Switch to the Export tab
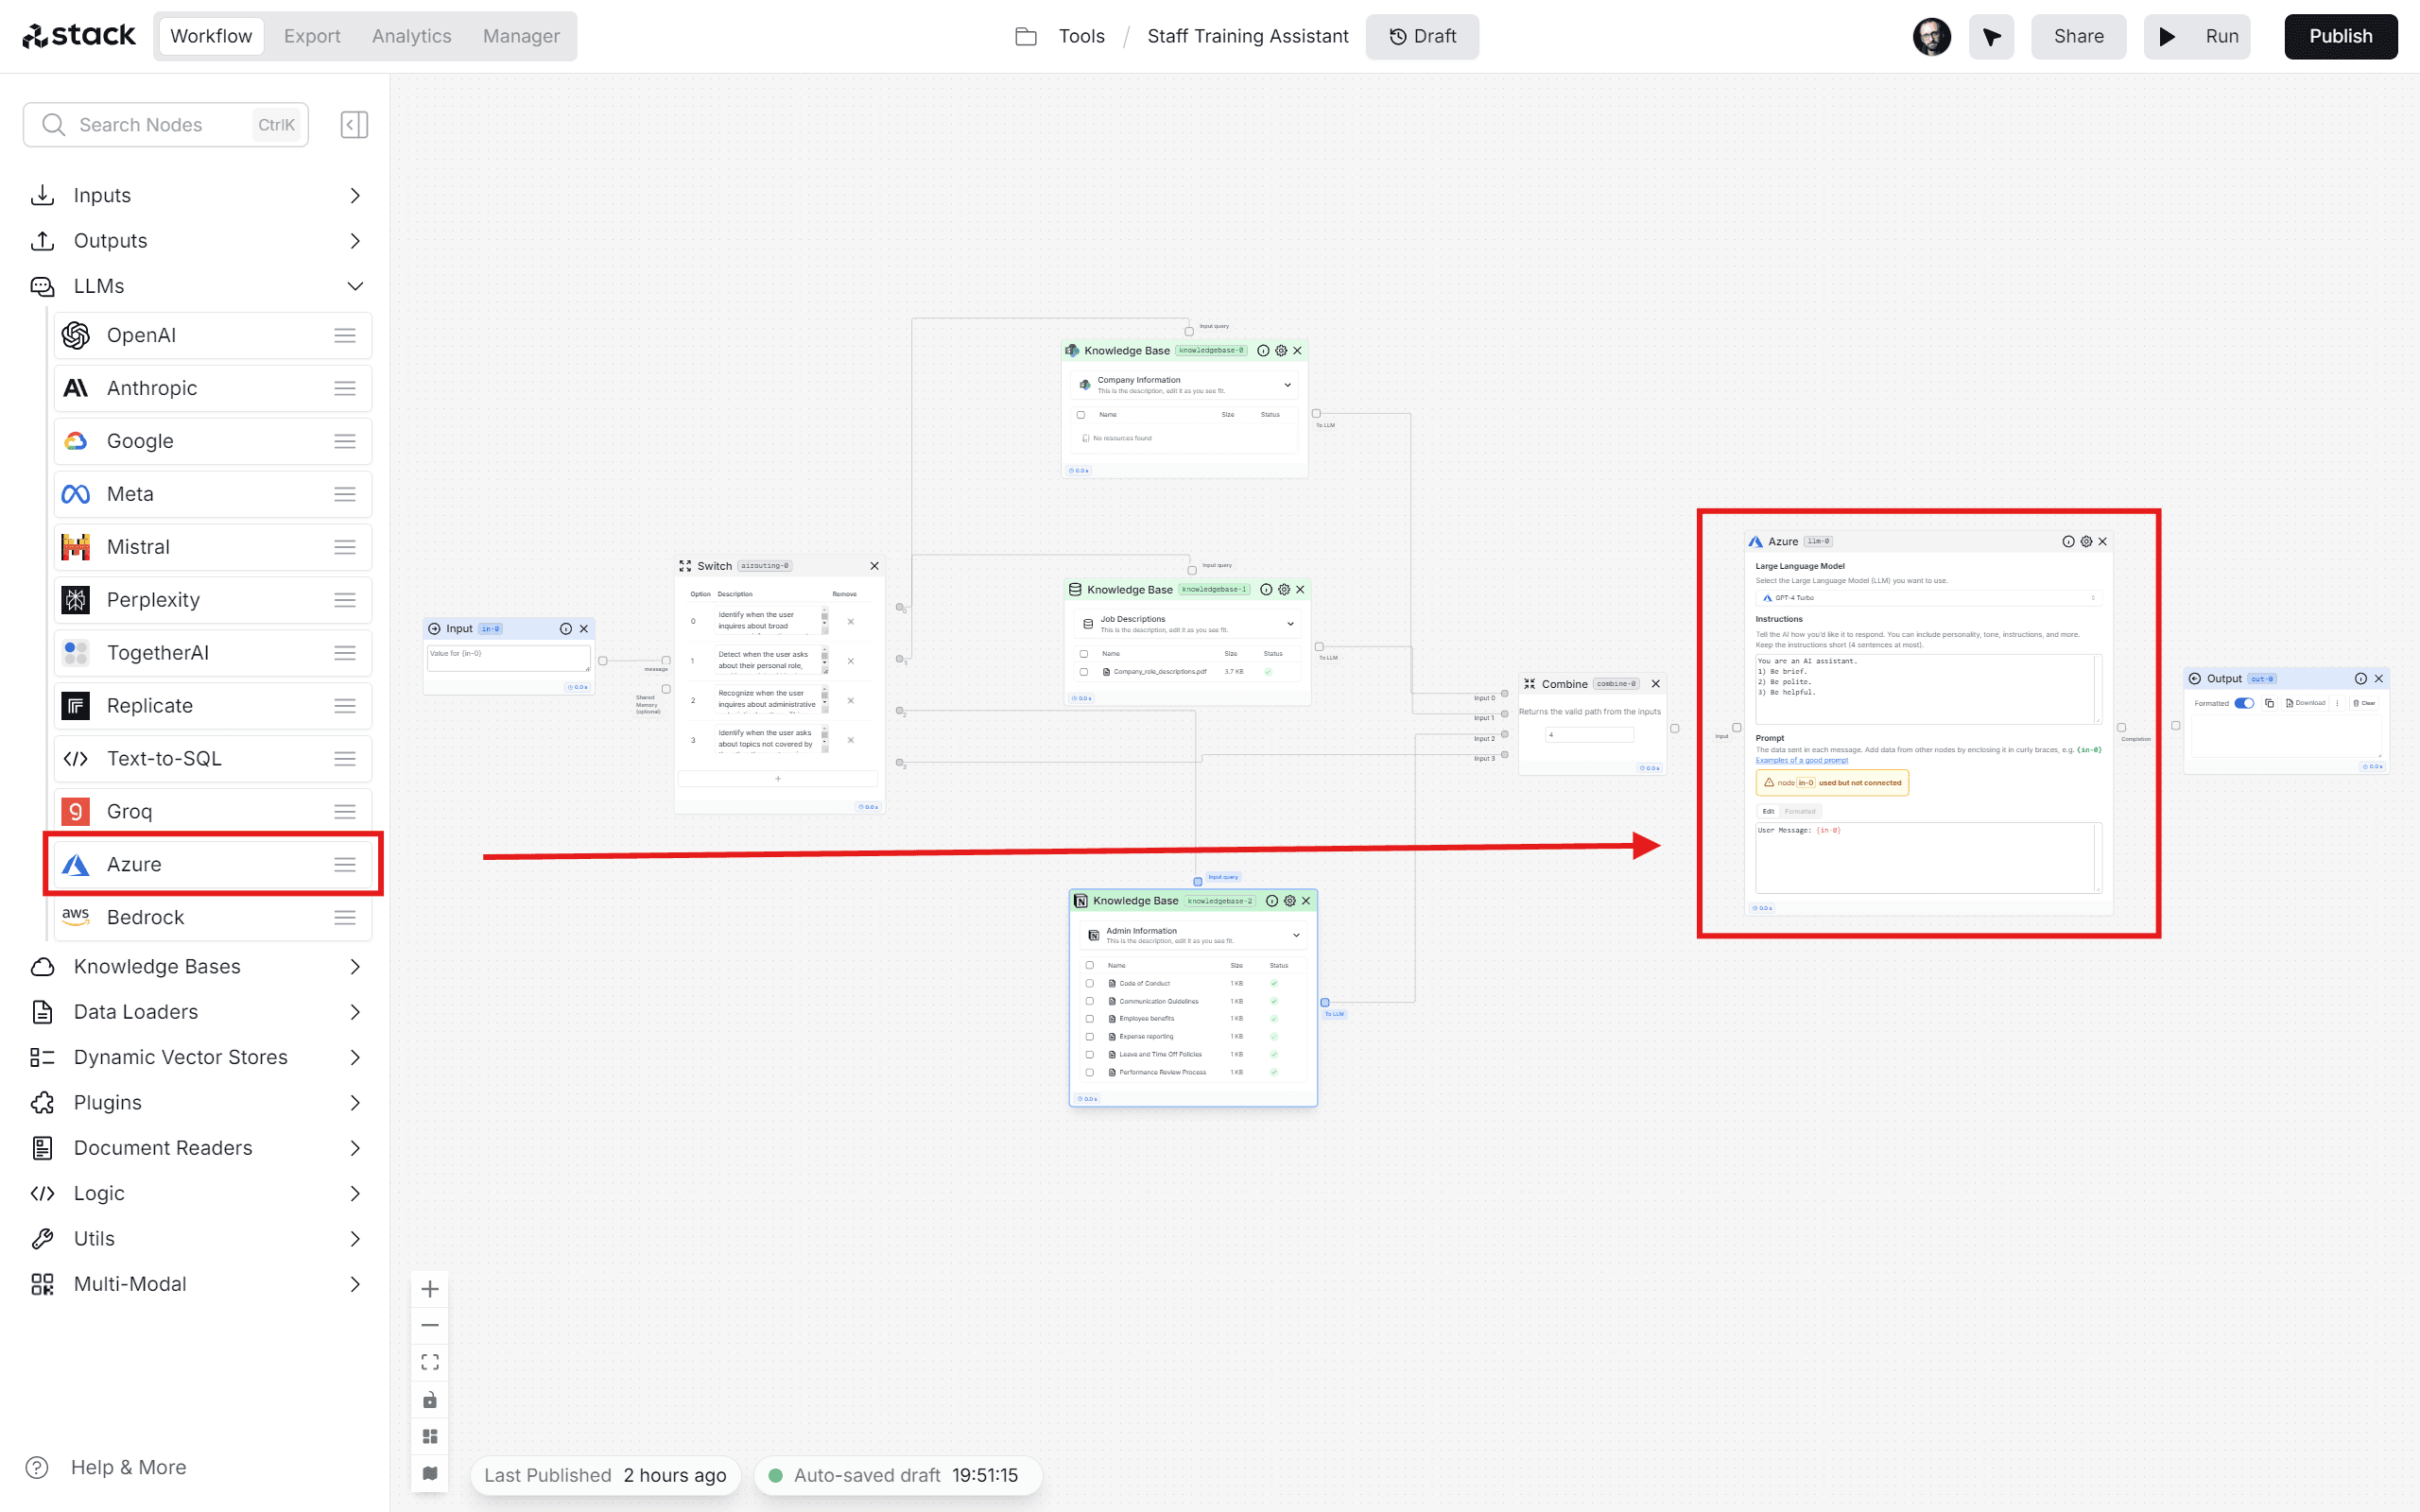Viewport: 2420px width, 1512px height. pyautogui.click(x=312, y=37)
